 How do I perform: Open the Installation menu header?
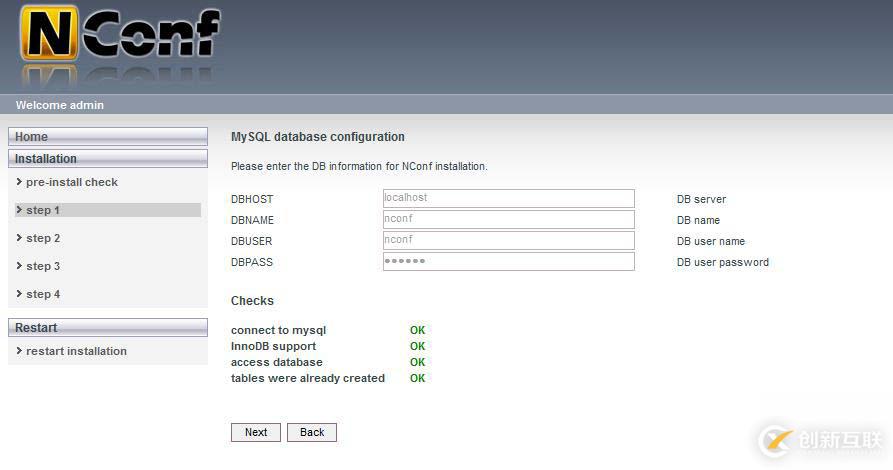click(108, 158)
